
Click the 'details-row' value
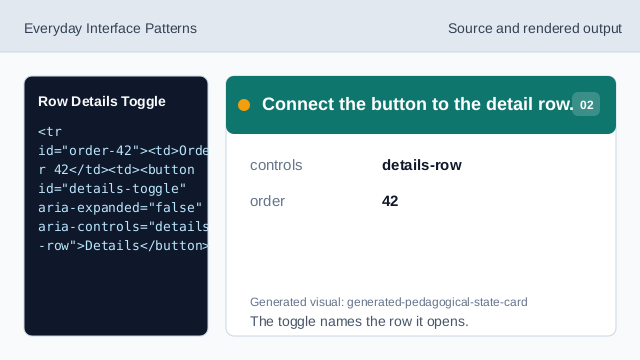(422, 165)
